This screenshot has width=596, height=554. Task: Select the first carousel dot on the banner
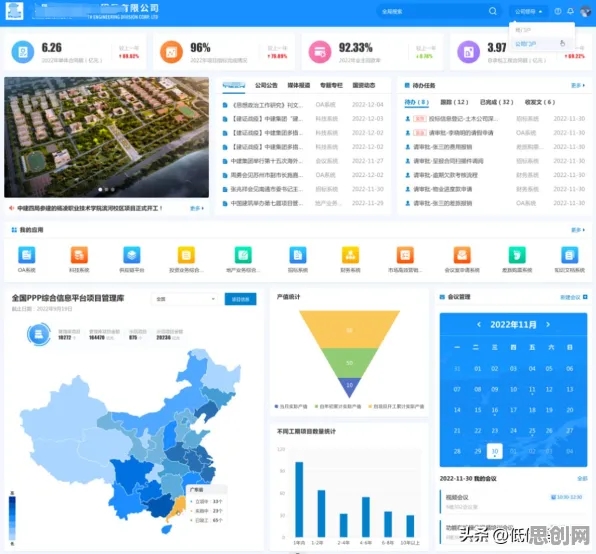100,189
